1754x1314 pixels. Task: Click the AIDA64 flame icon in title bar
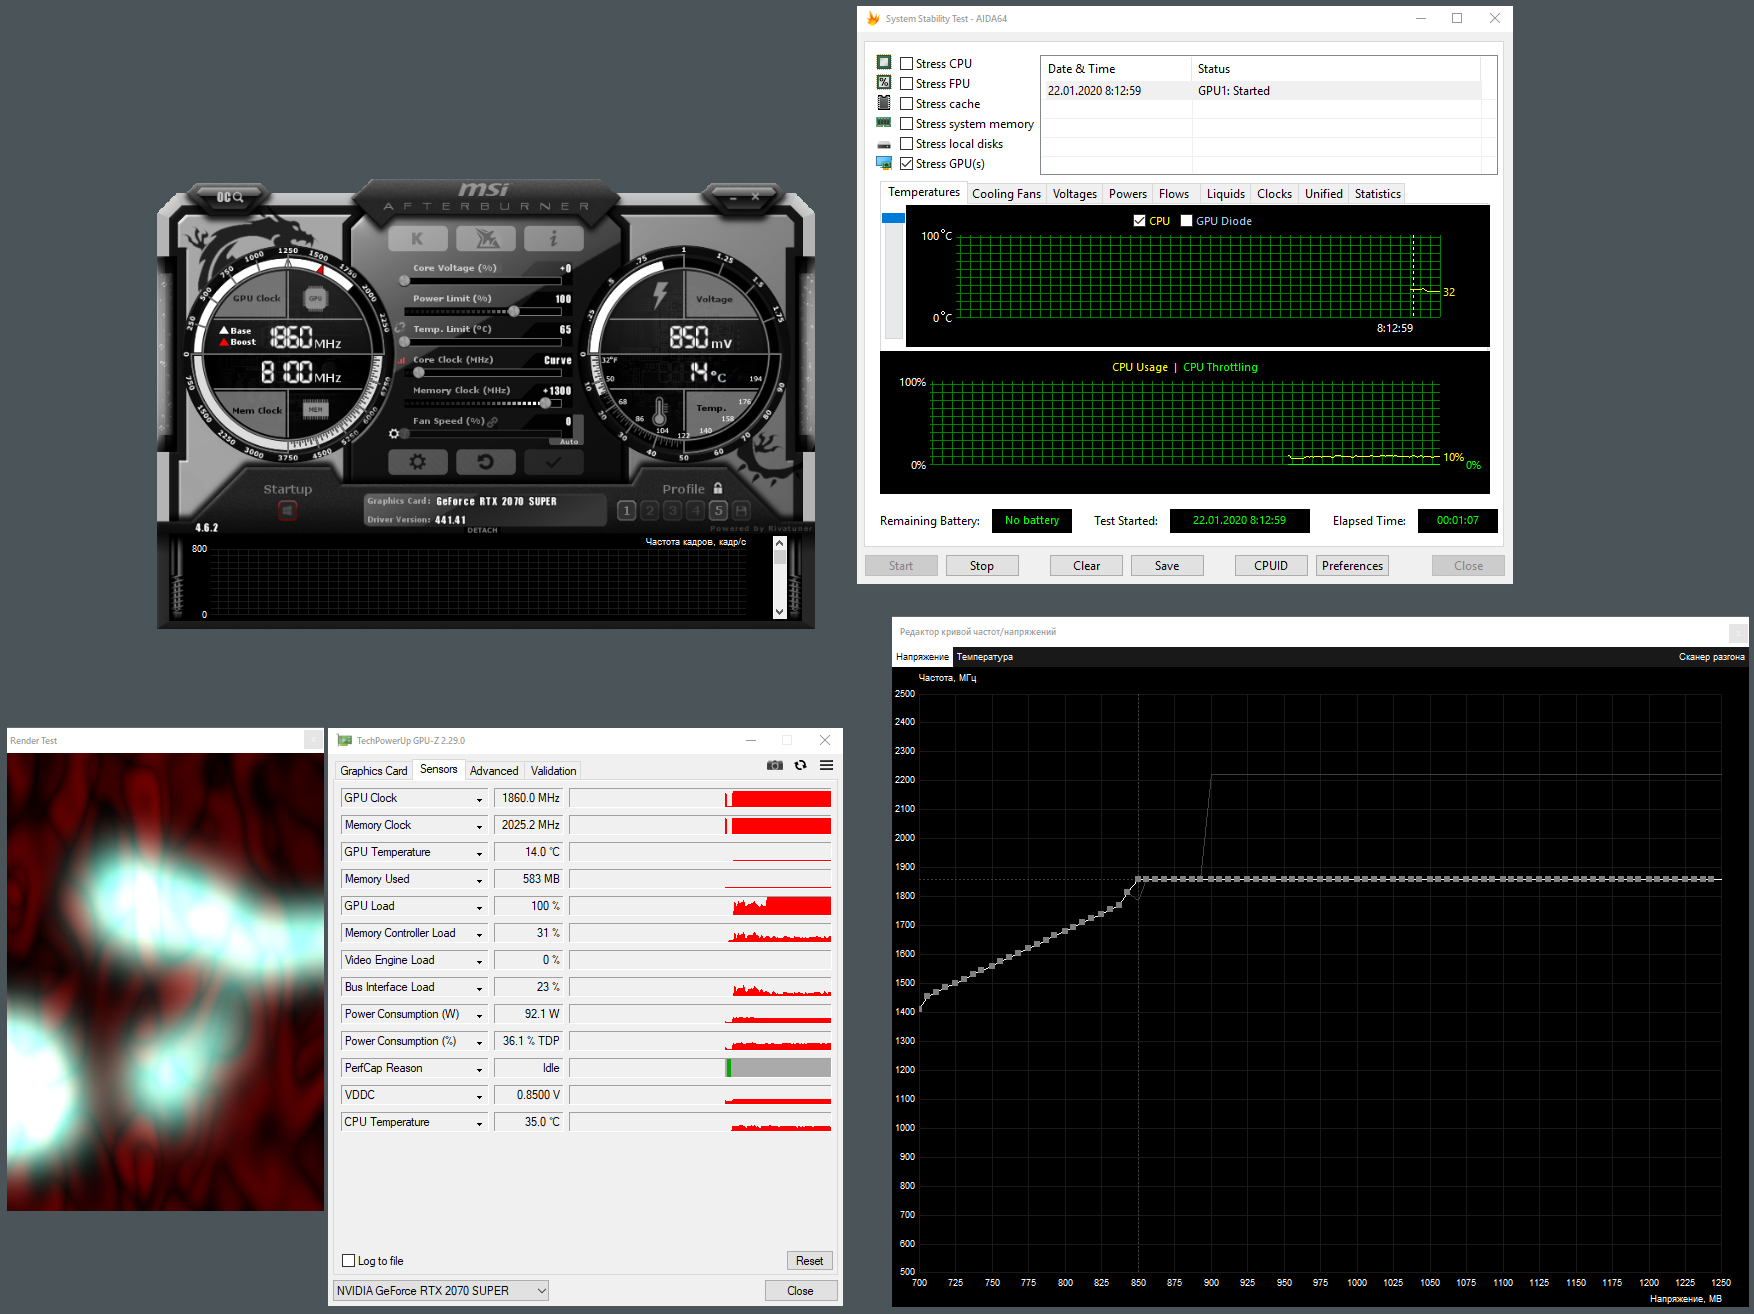coord(873,18)
